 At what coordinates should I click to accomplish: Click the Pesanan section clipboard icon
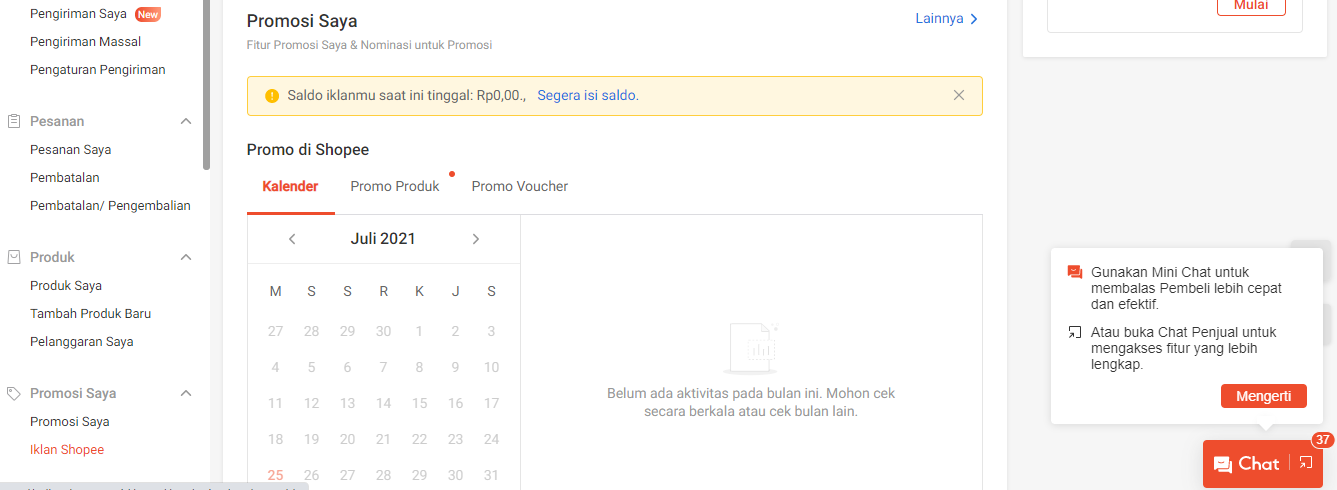click(14, 121)
